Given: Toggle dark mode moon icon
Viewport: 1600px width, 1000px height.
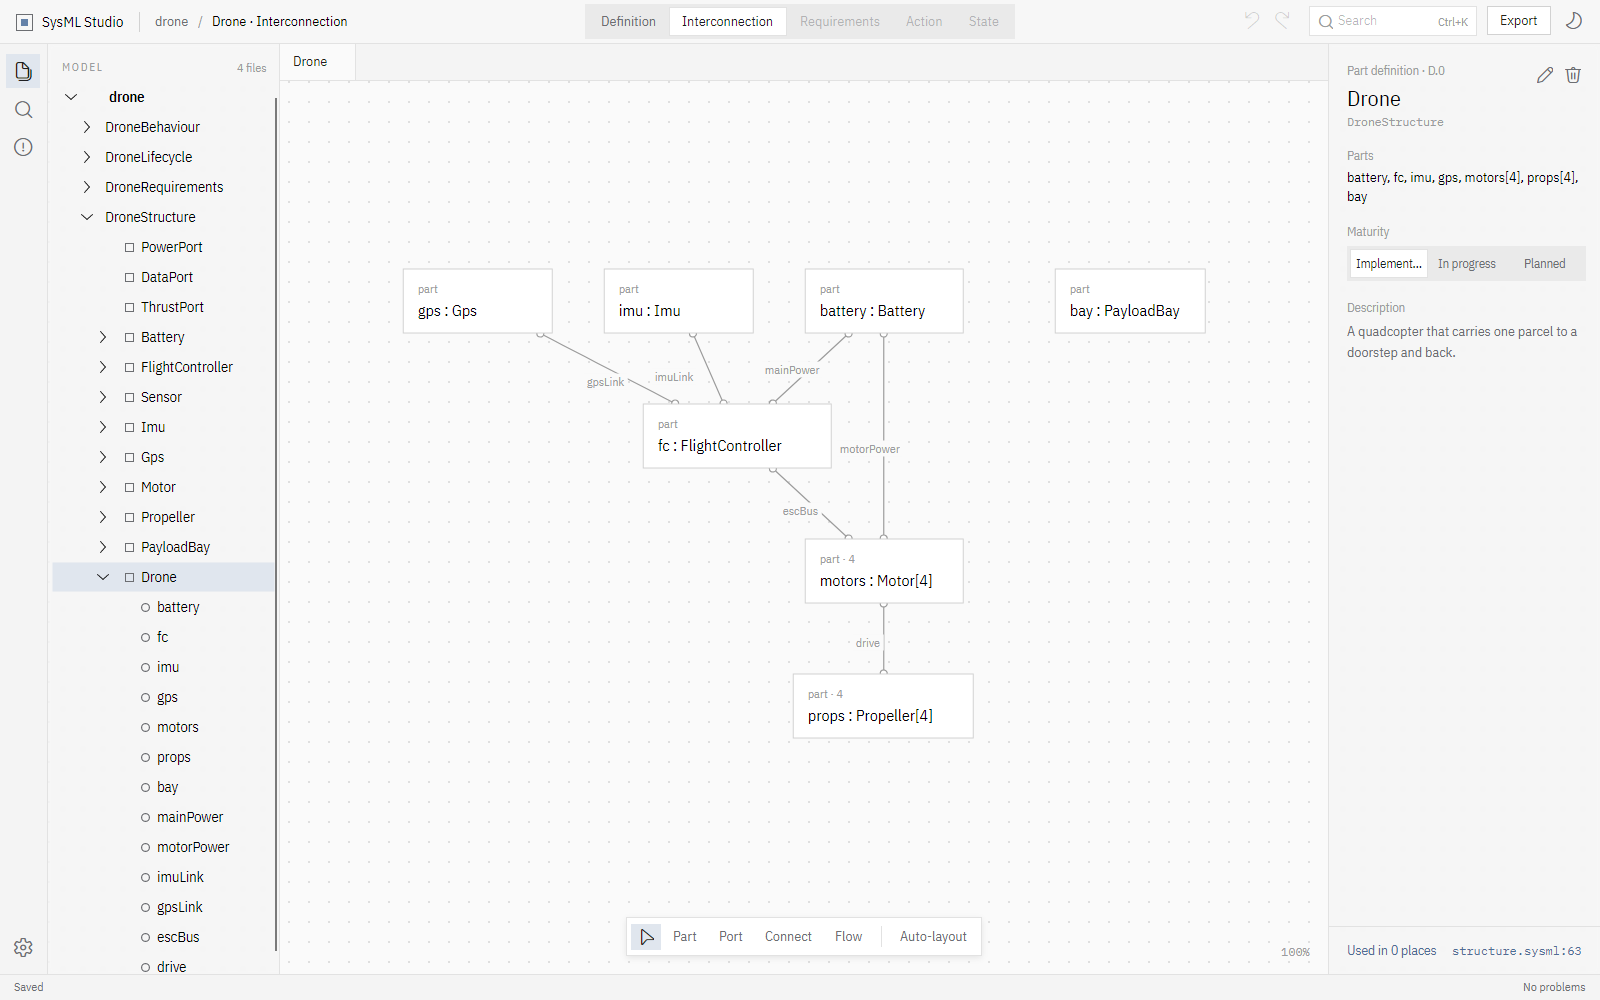Looking at the screenshot, I should (x=1573, y=21).
